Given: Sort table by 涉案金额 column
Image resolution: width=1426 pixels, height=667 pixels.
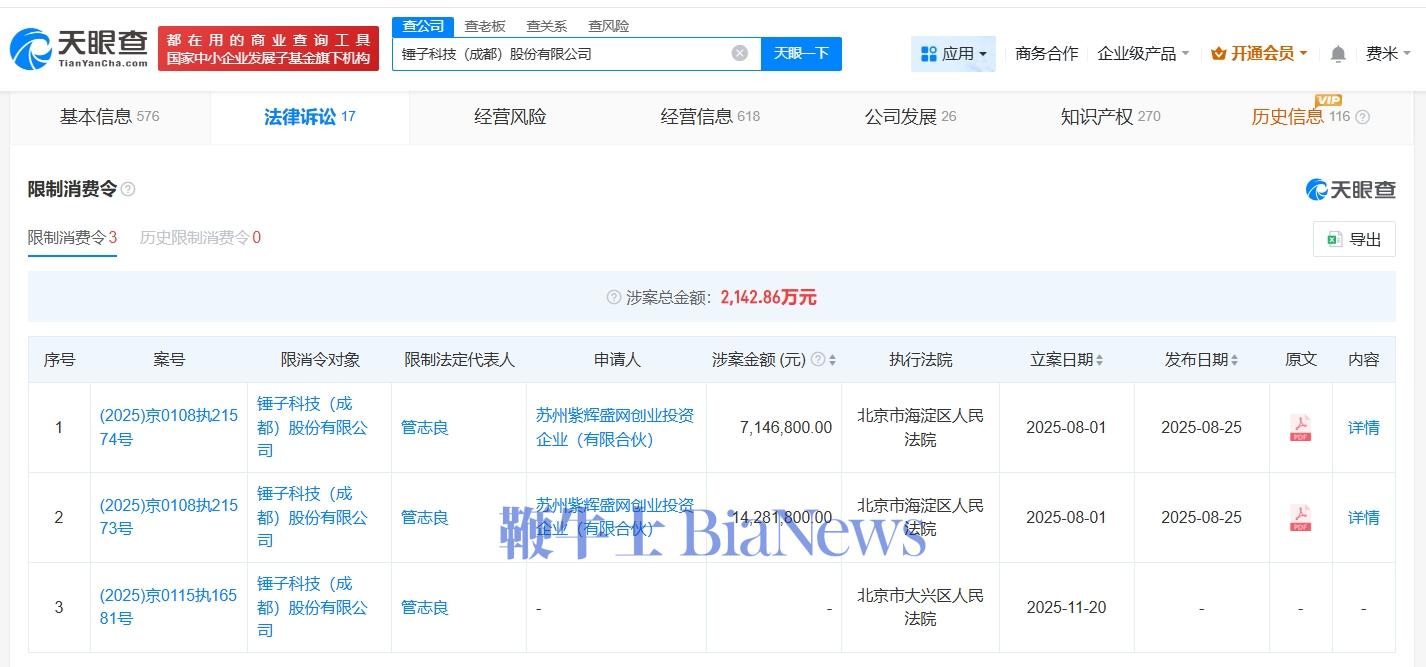Looking at the screenshot, I should point(832,360).
